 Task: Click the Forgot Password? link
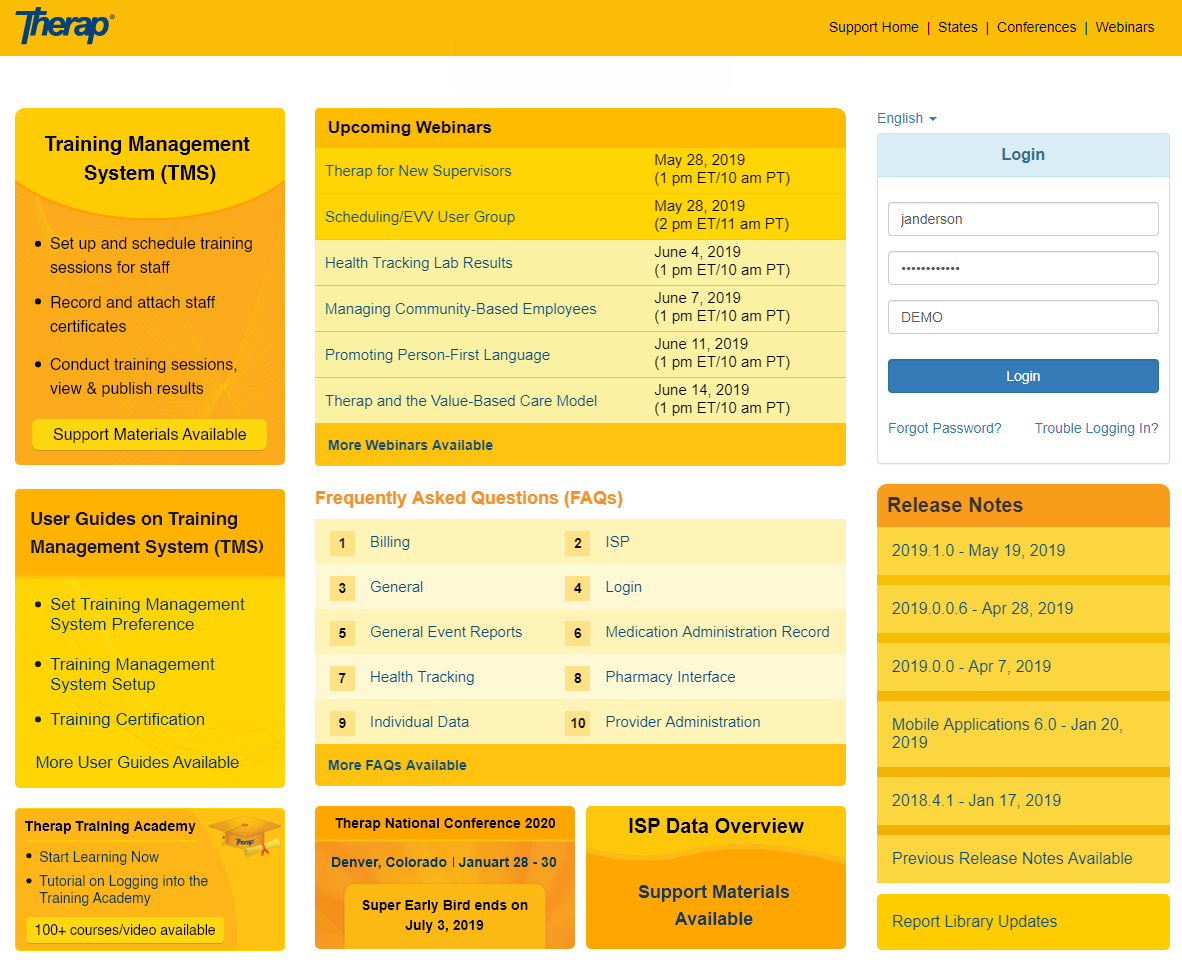tap(944, 428)
